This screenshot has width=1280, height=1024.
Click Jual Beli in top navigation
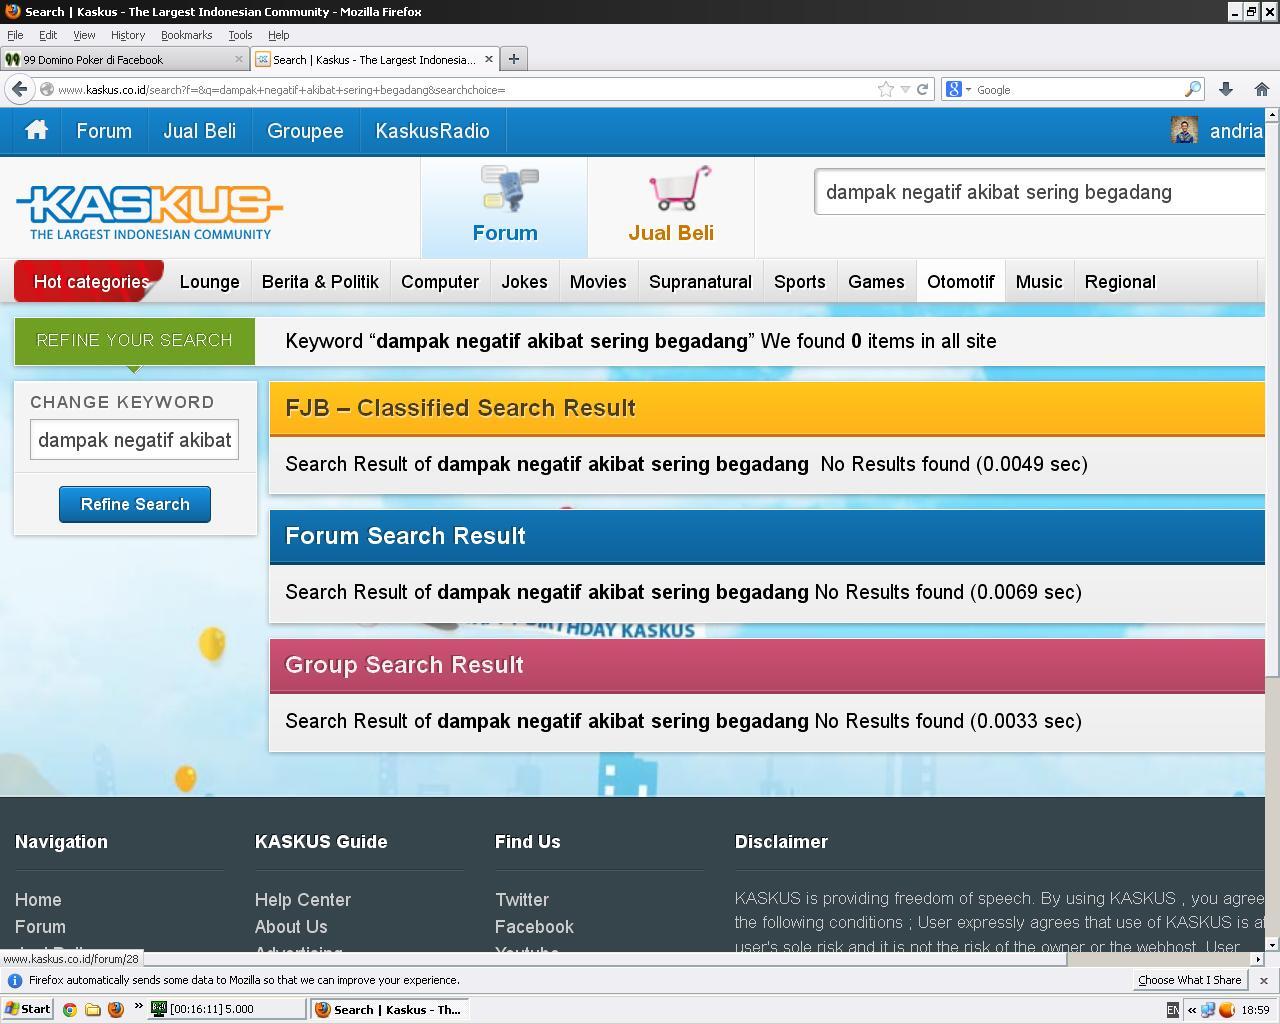[x=200, y=131]
